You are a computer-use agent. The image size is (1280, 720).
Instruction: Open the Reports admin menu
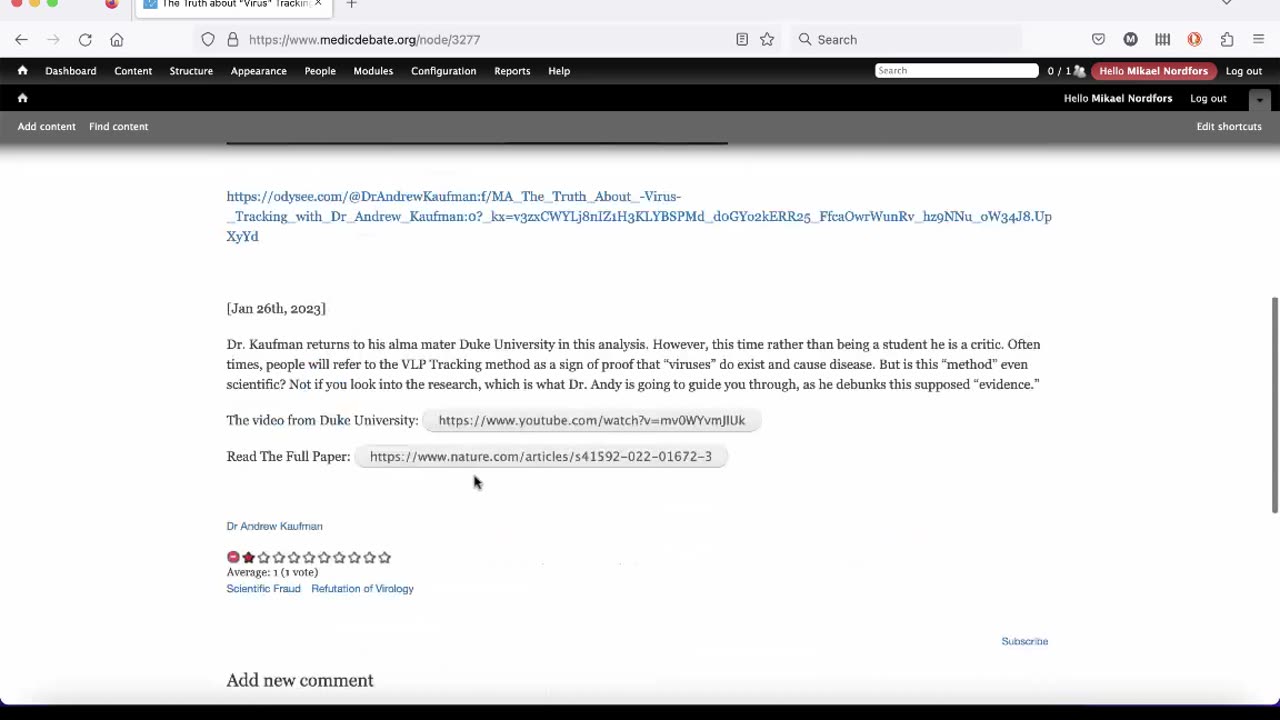512,71
